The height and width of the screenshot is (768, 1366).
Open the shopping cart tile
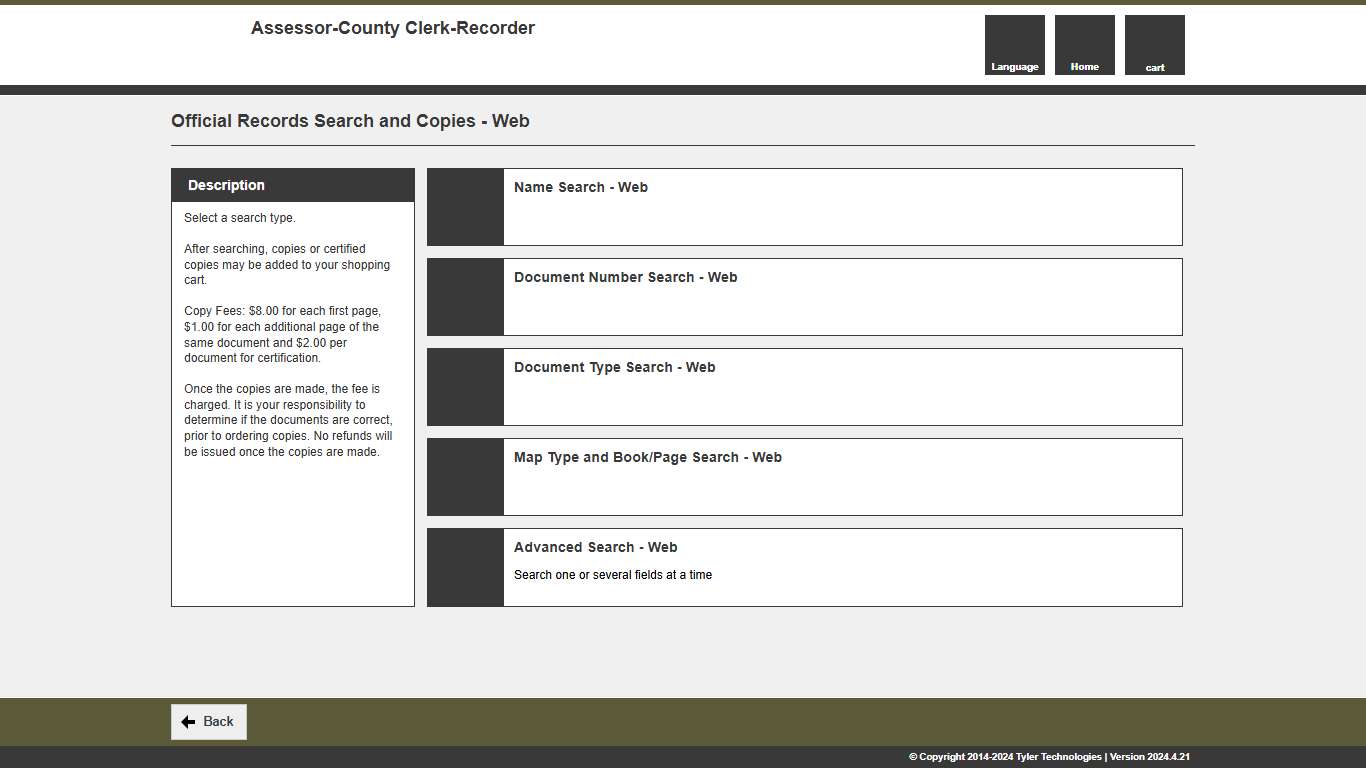pyautogui.click(x=1154, y=45)
